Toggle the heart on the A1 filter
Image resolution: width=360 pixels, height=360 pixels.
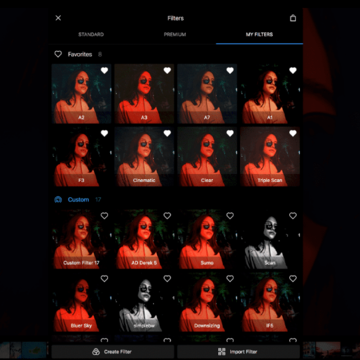[x=293, y=70]
